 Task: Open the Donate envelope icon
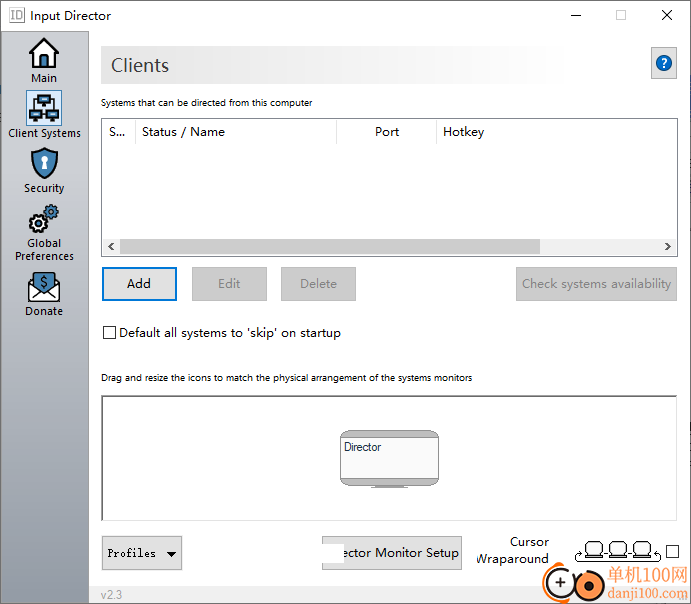click(x=44, y=286)
